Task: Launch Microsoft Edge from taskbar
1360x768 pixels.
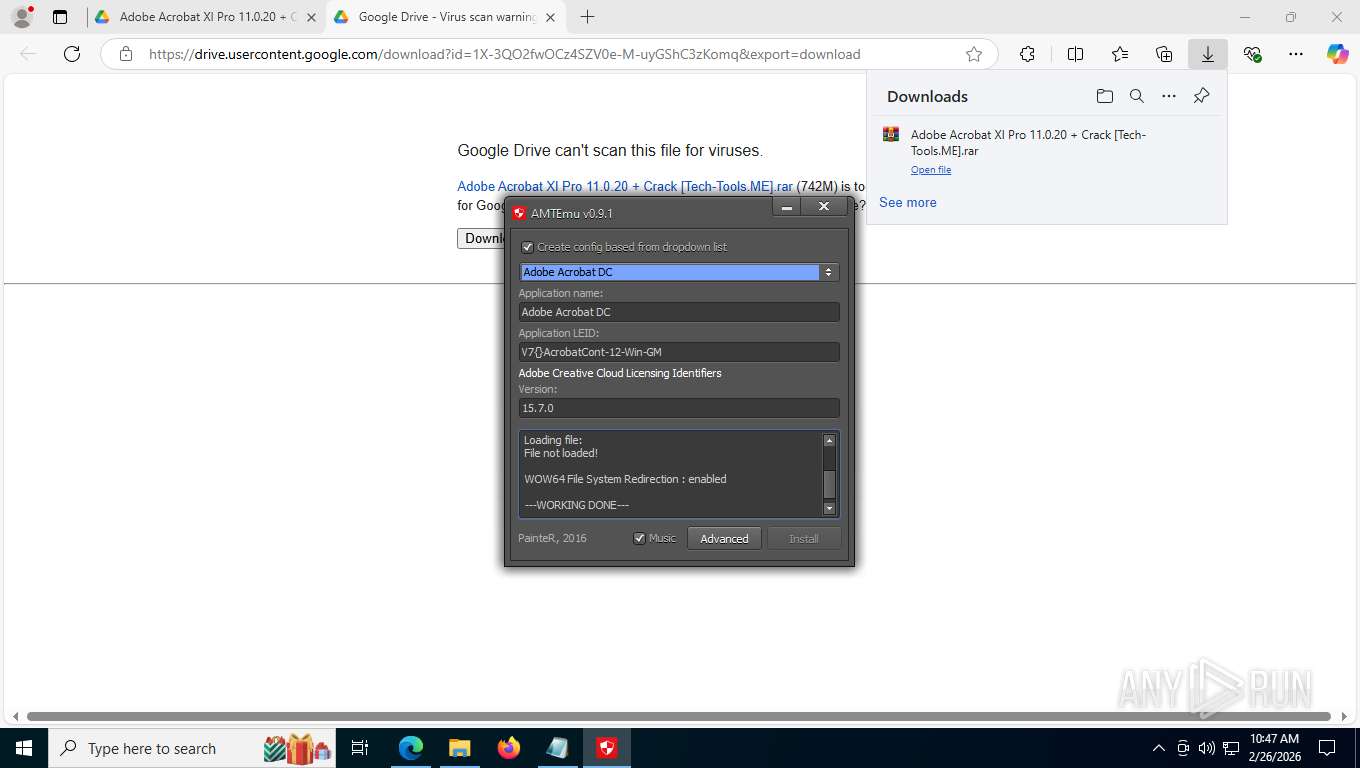Action: point(411,748)
